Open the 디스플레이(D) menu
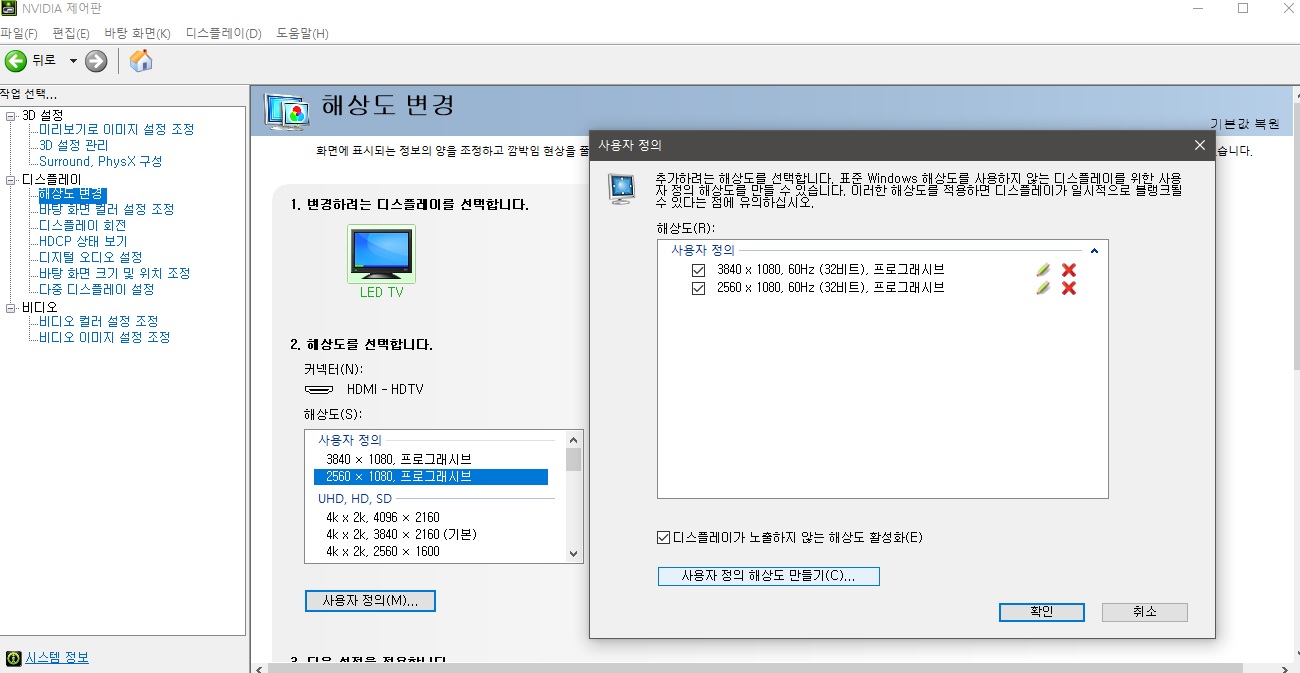The image size is (1300, 673). coord(223,34)
